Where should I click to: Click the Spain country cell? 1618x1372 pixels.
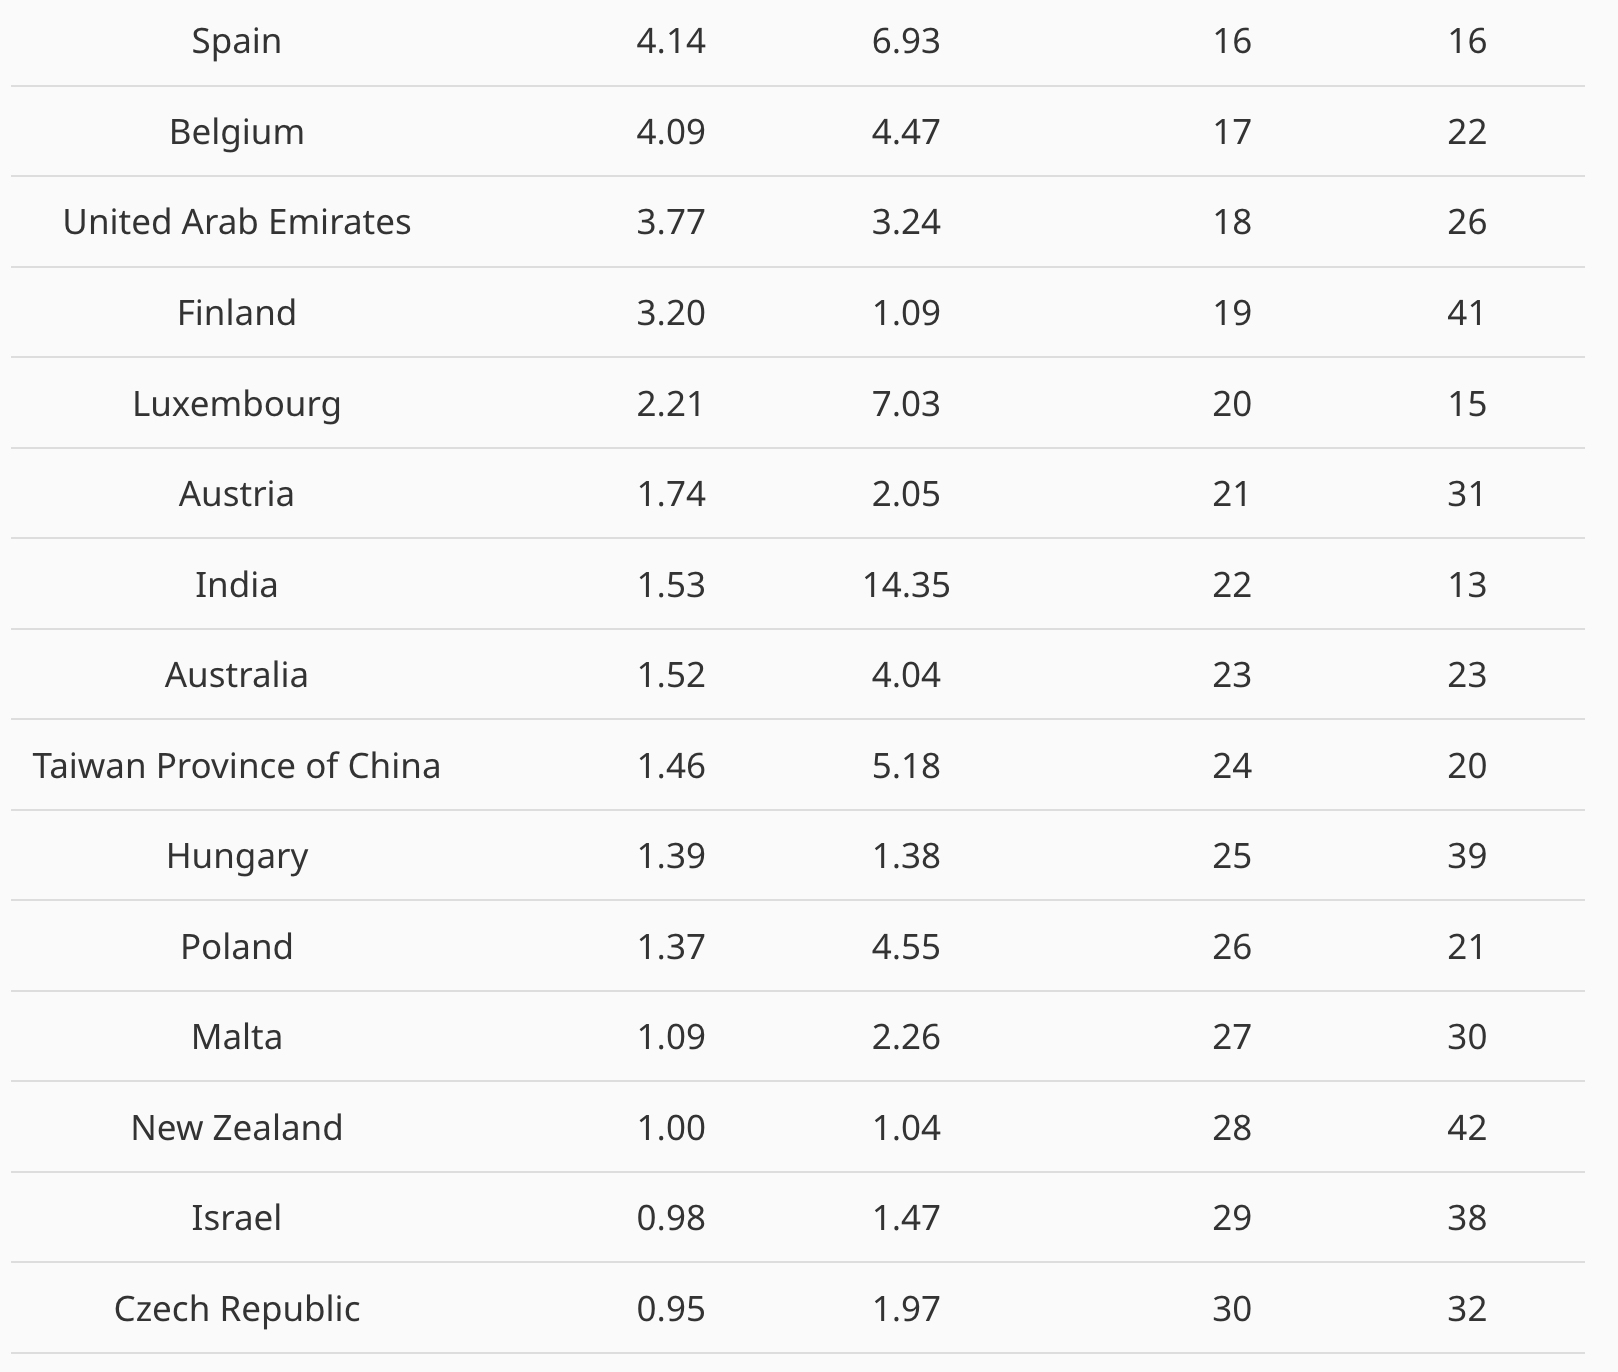point(237,41)
